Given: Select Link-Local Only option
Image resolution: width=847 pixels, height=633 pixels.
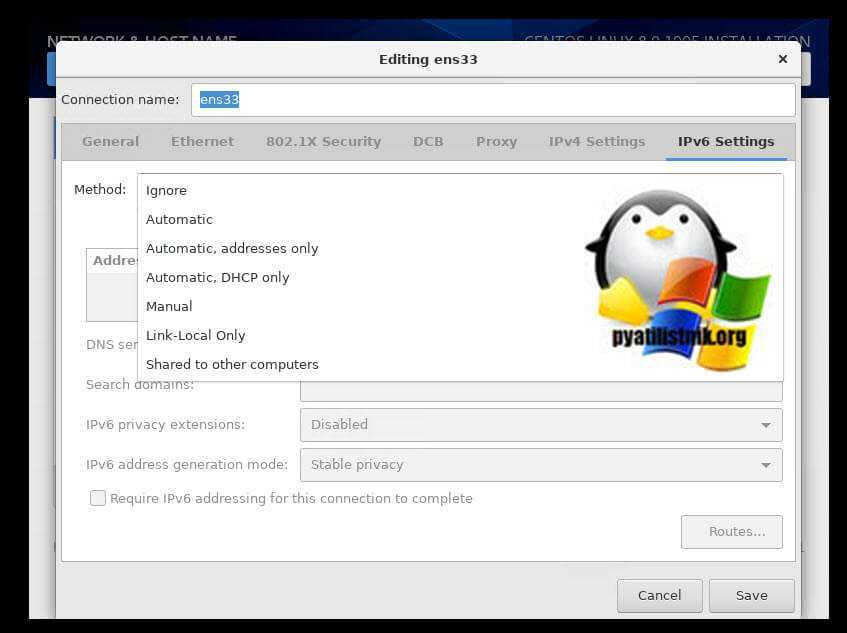Looking at the screenshot, I should [x=460, y=335].
